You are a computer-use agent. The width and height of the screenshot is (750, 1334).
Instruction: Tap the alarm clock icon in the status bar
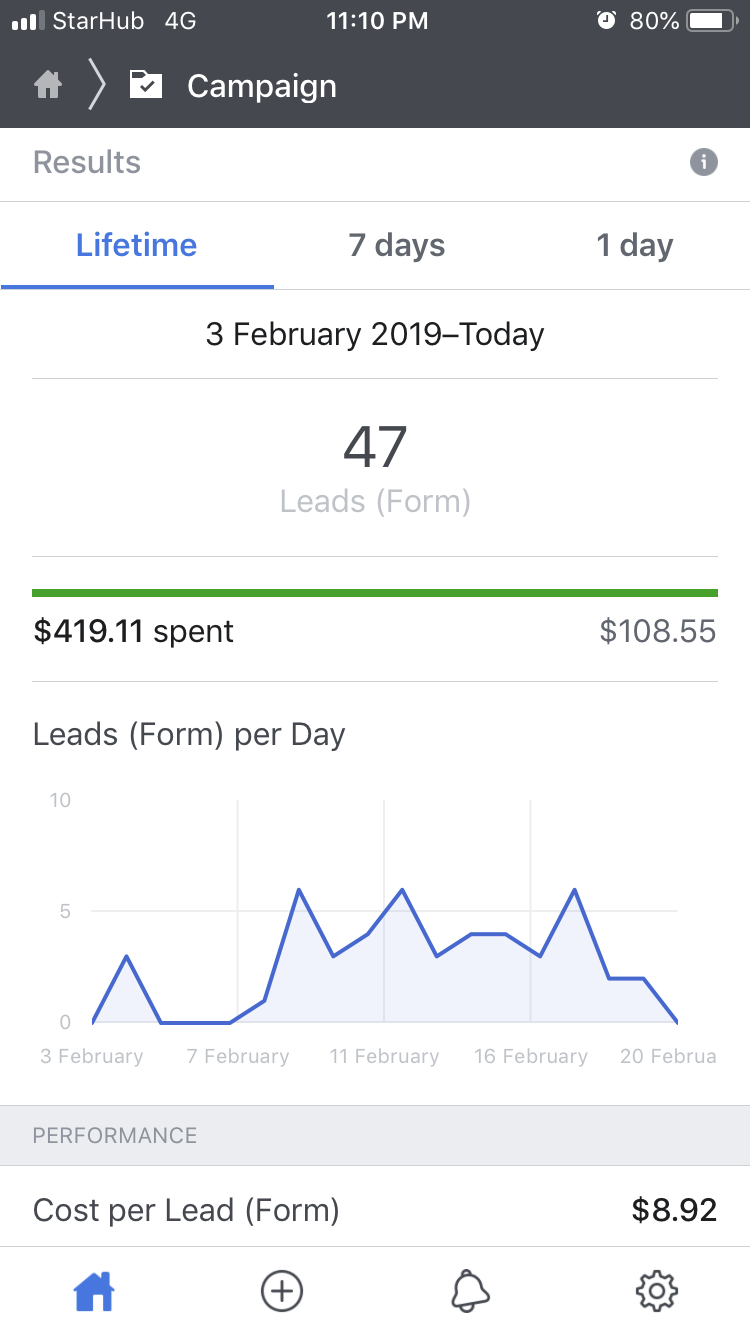coord(606,20)
